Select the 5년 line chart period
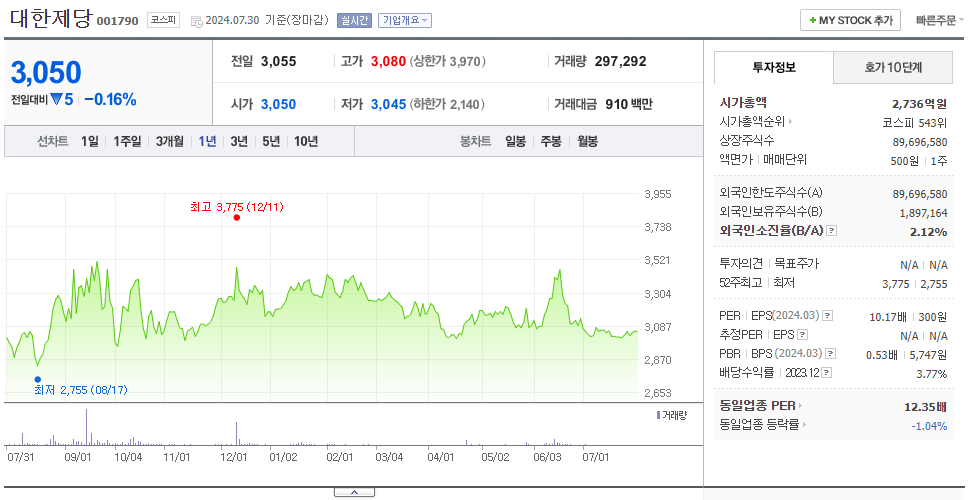Screen dimensions: 968x500 tap(270, 141)
